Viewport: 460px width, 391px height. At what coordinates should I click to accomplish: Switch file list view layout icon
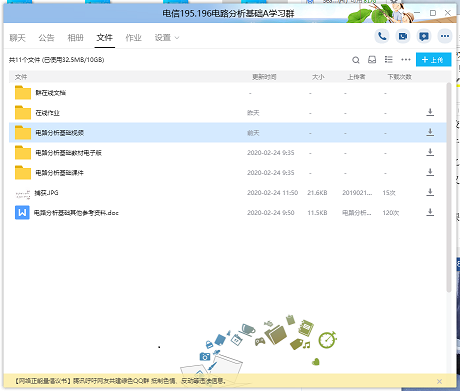388,59
